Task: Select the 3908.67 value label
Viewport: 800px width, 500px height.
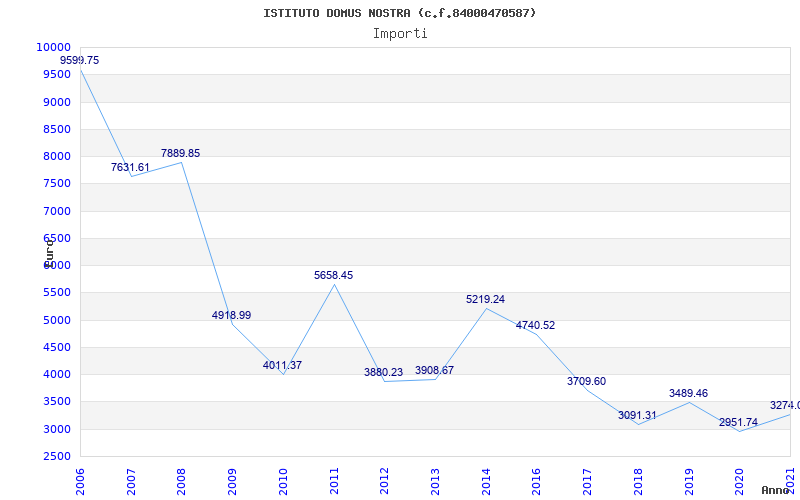Action: (x=434, y=370)
